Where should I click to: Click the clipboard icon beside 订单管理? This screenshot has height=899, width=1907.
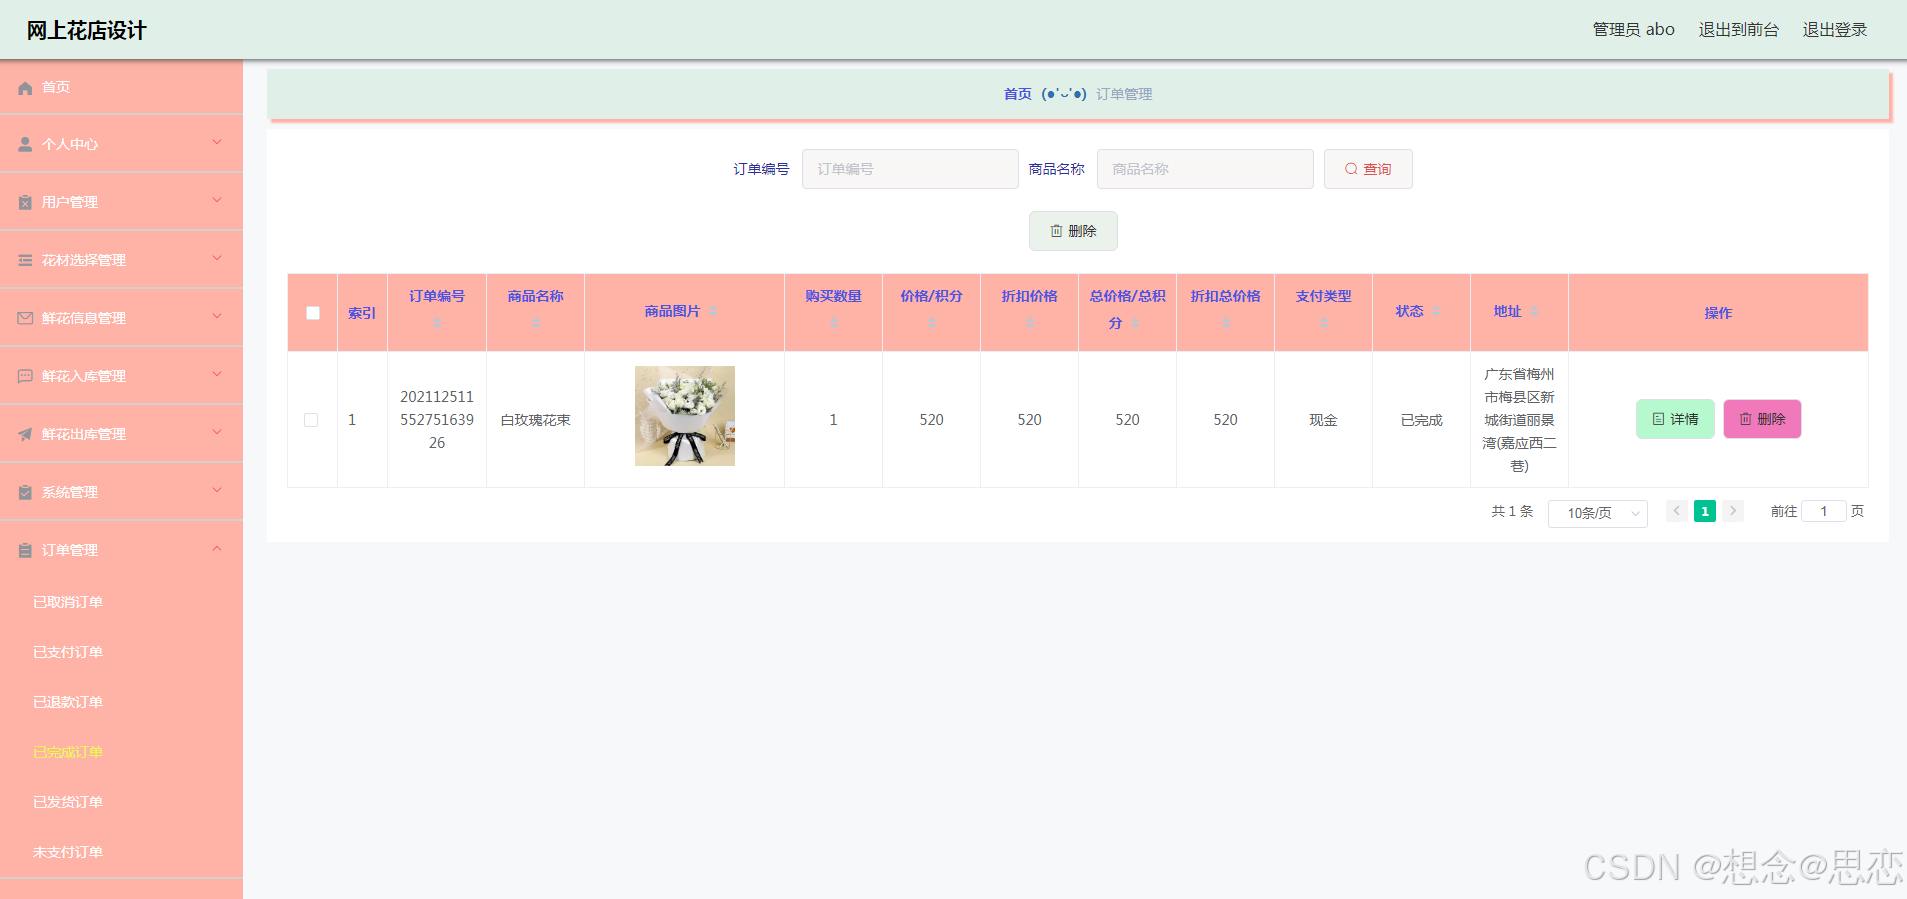tap(26, 551)
